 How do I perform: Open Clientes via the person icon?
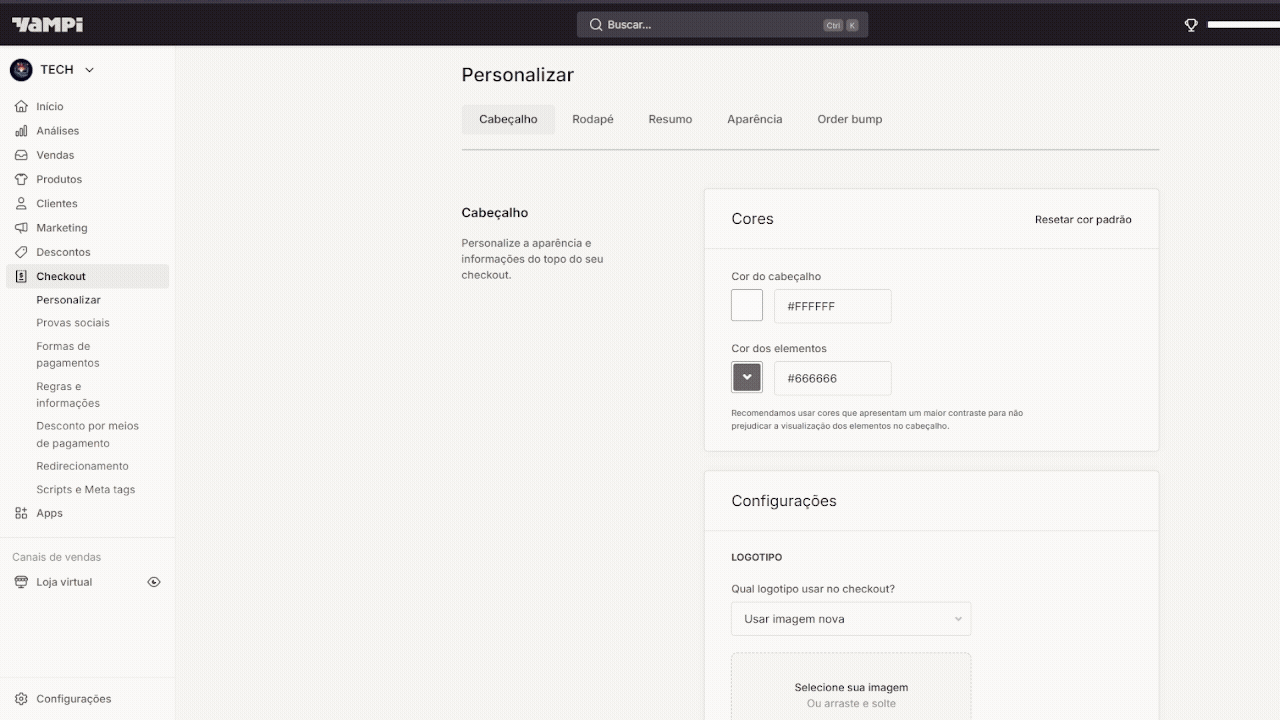coord(21,204)
